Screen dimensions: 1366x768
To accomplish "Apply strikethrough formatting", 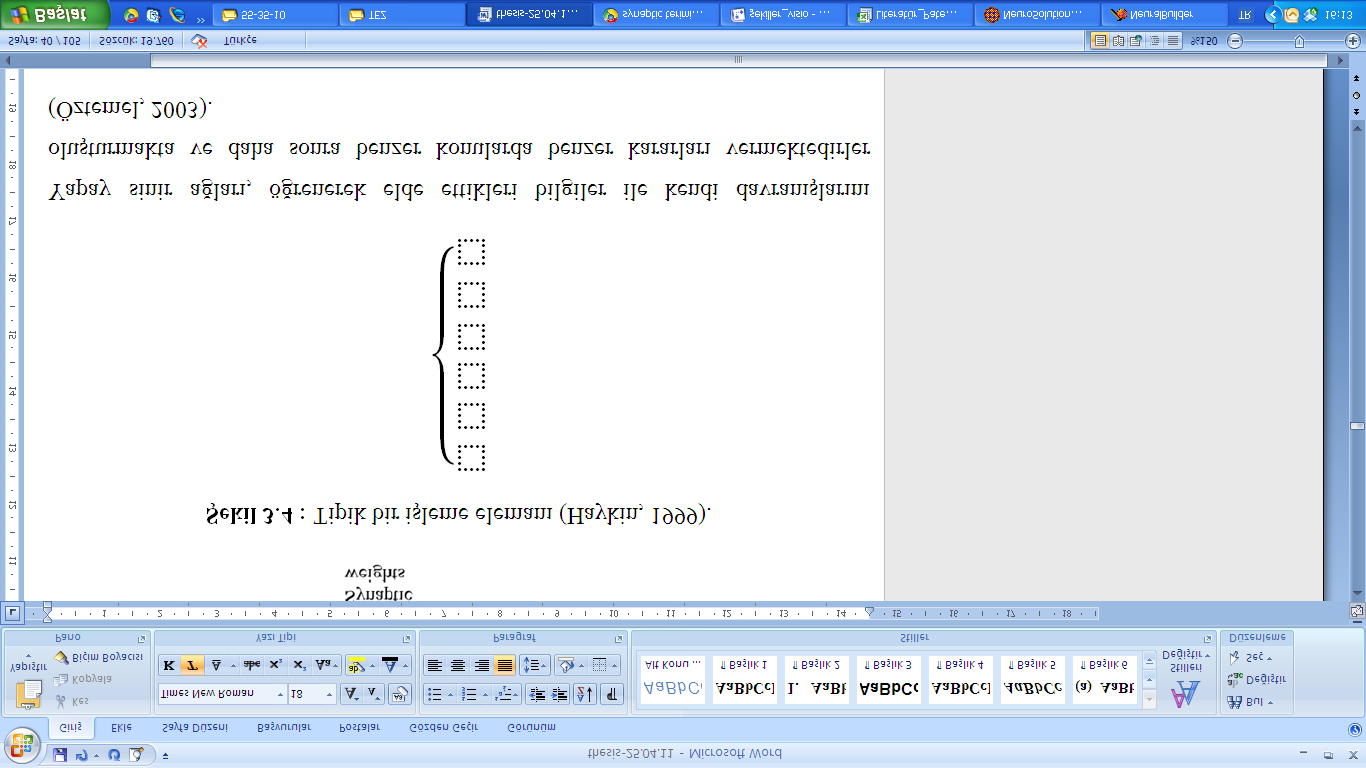I will [x=251, y=665].
